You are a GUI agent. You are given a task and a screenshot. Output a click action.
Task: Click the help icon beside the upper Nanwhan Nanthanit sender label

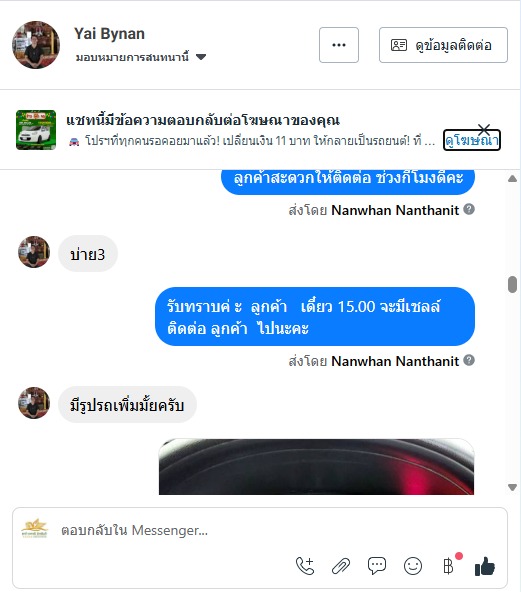point(469,209)
